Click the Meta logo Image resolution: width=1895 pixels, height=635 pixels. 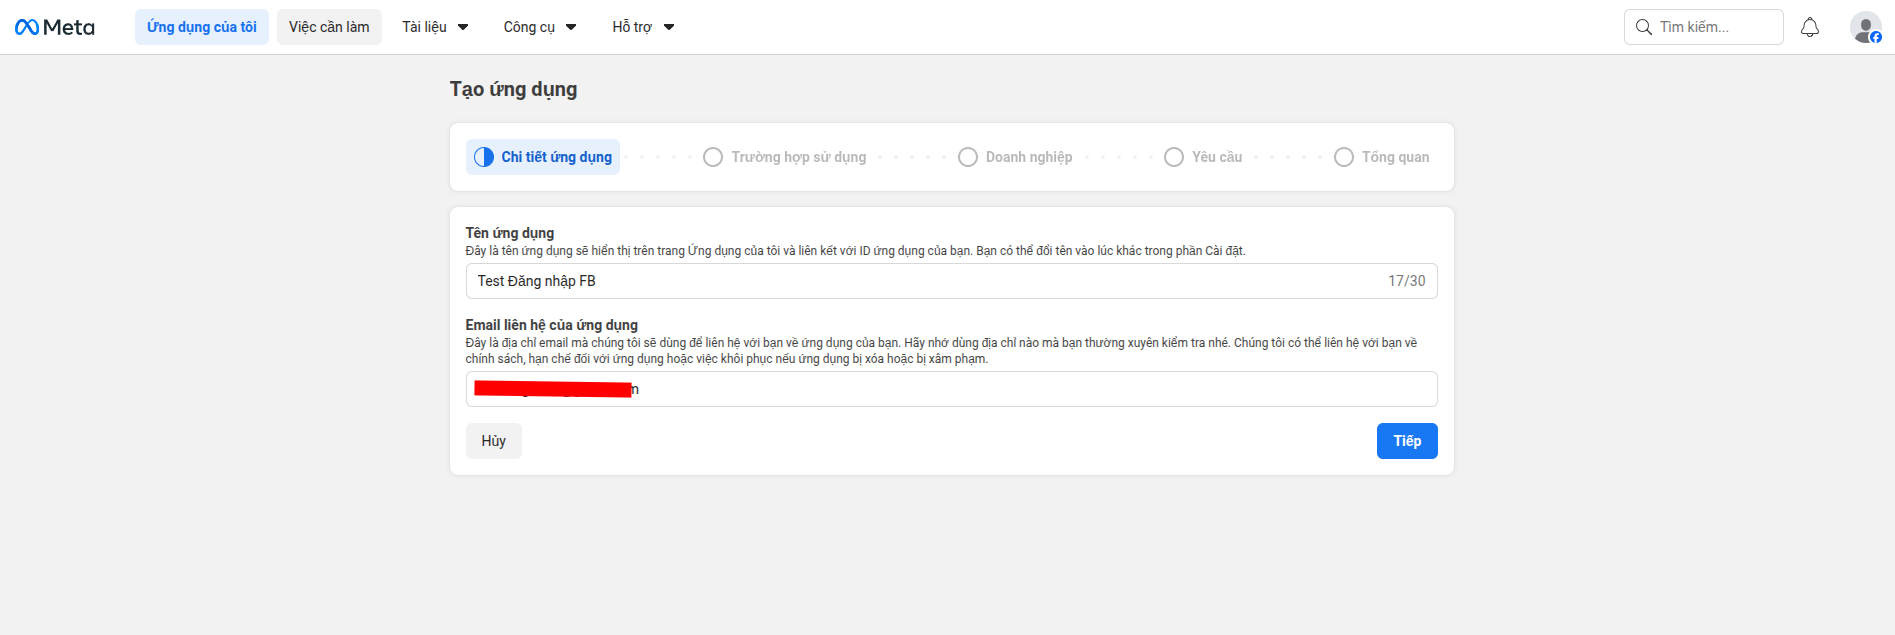coord(55,27)
